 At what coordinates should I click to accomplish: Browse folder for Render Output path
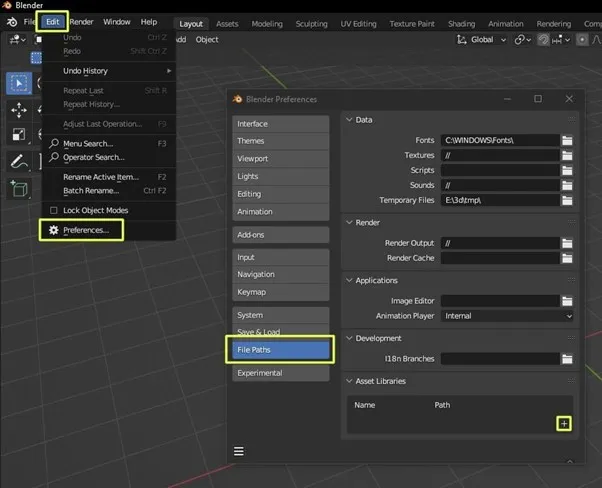pyautogui.click(x=567, y=243)
